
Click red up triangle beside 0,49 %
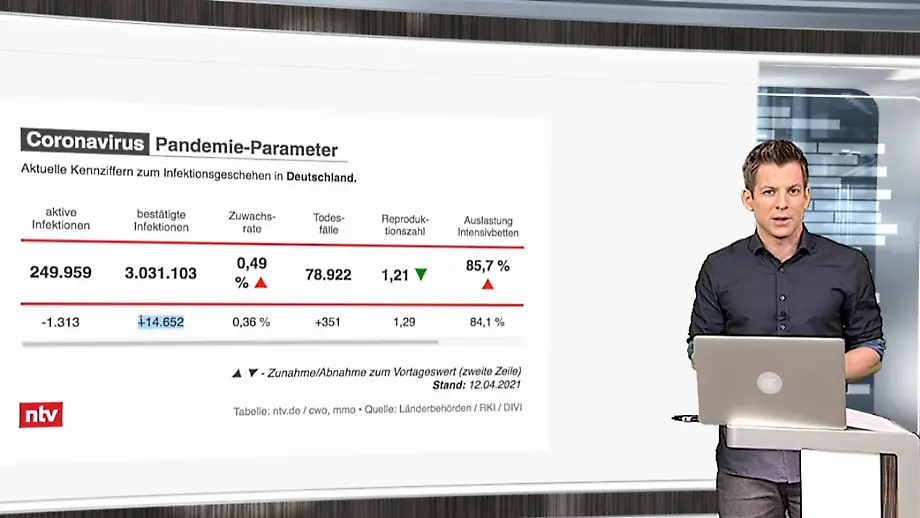pyautogui.click(x=261, y=283)
